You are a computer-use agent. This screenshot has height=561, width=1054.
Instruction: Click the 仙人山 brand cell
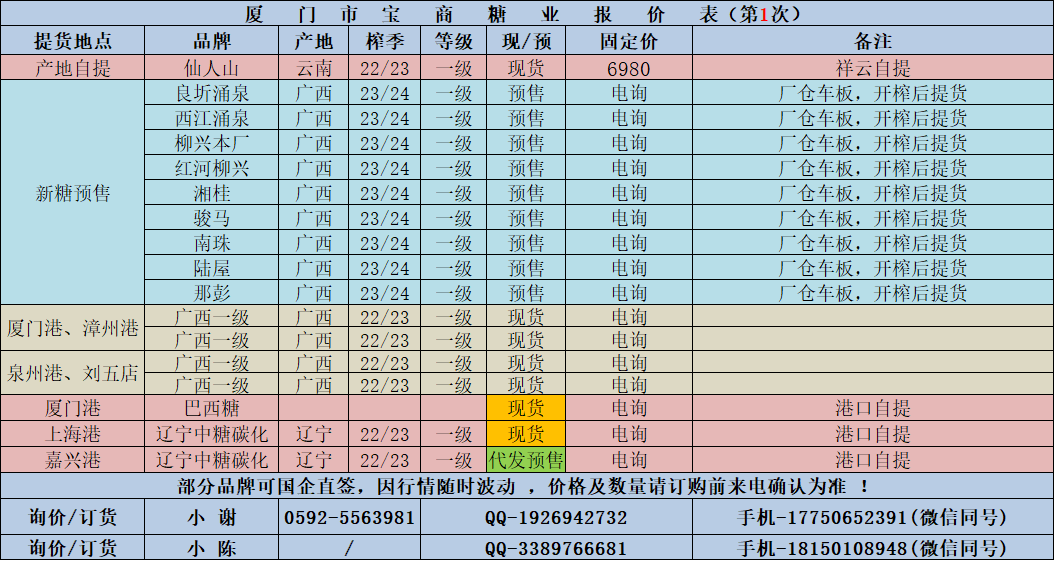tap(211, 68)
